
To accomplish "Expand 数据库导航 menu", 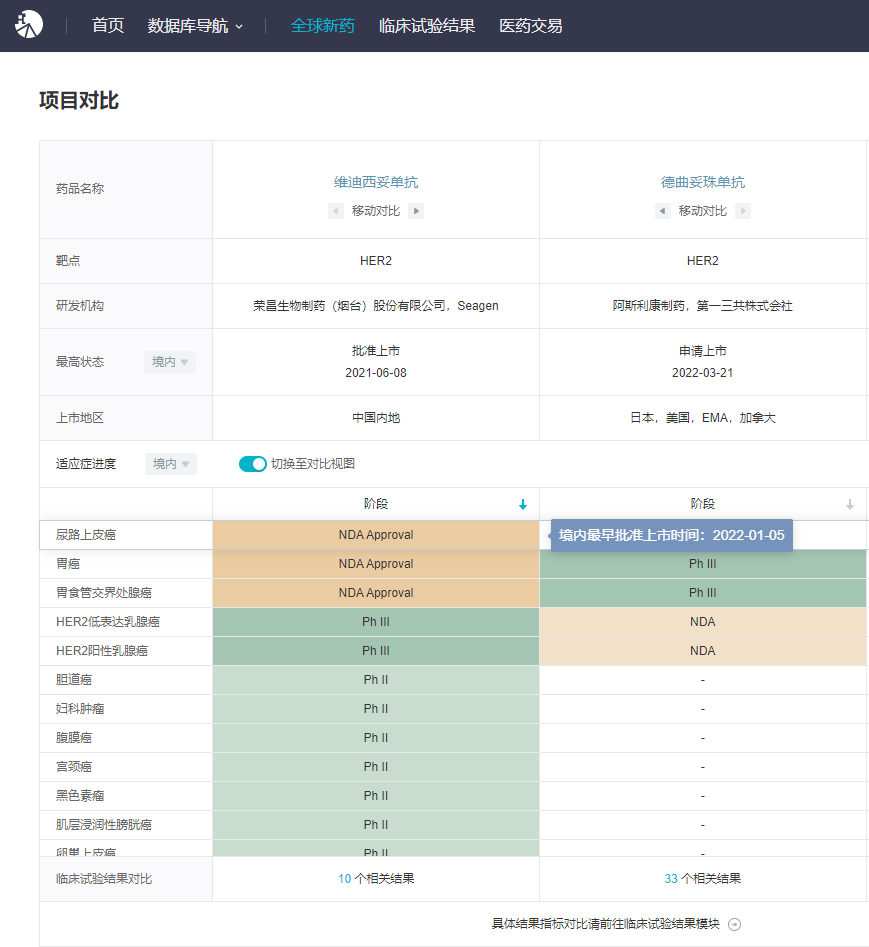I will (195, 26).
